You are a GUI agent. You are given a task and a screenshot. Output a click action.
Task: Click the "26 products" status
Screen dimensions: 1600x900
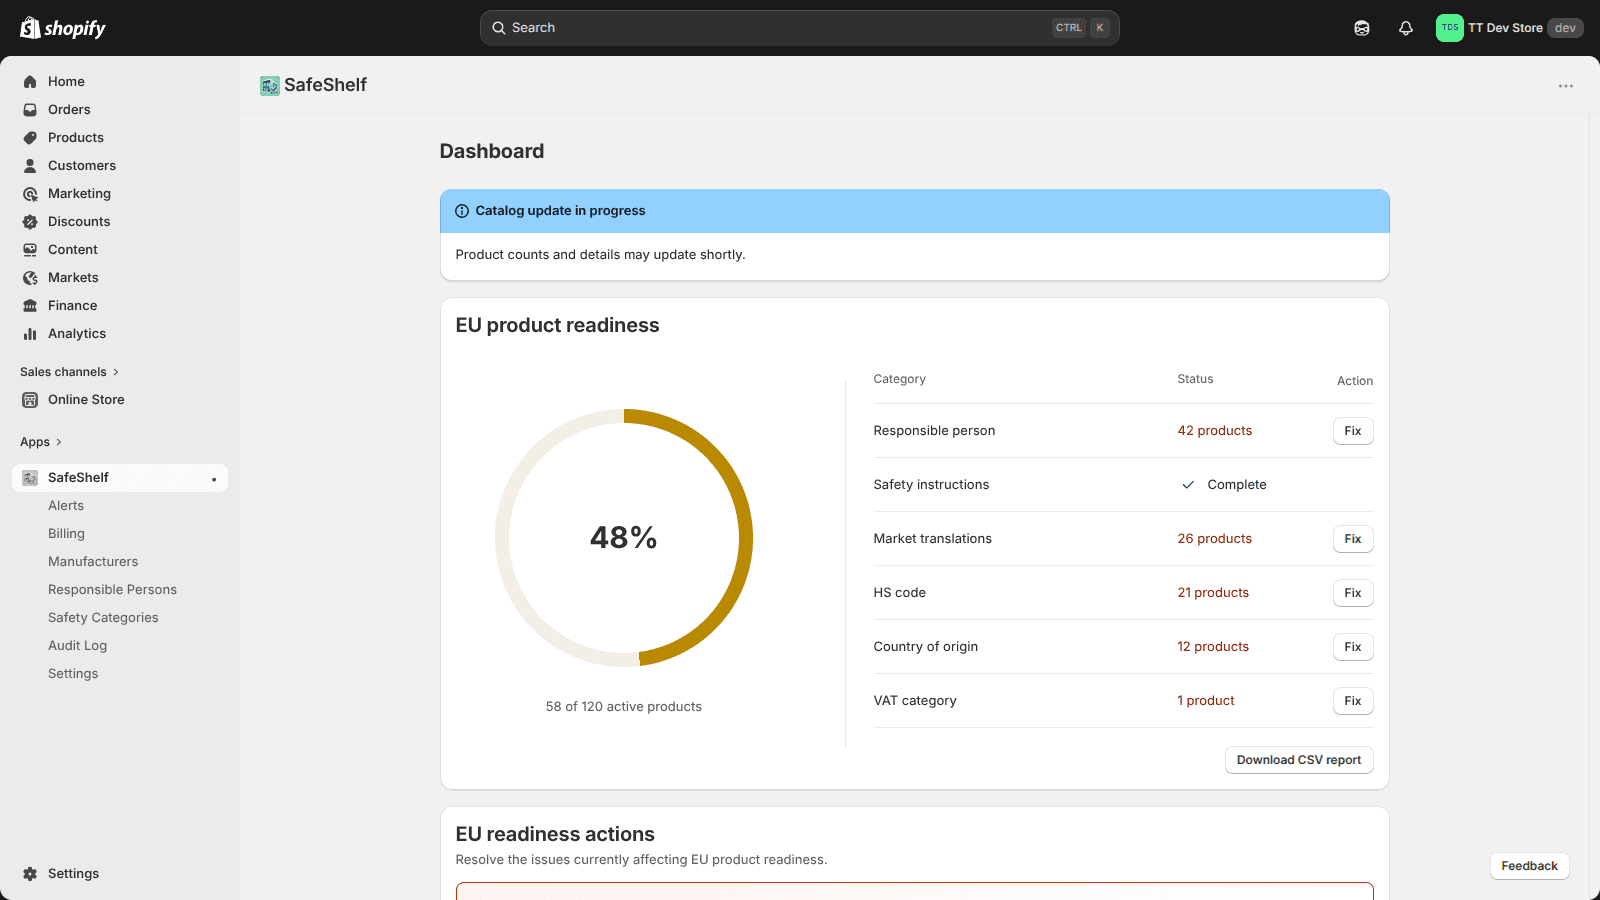point(1214,539)
